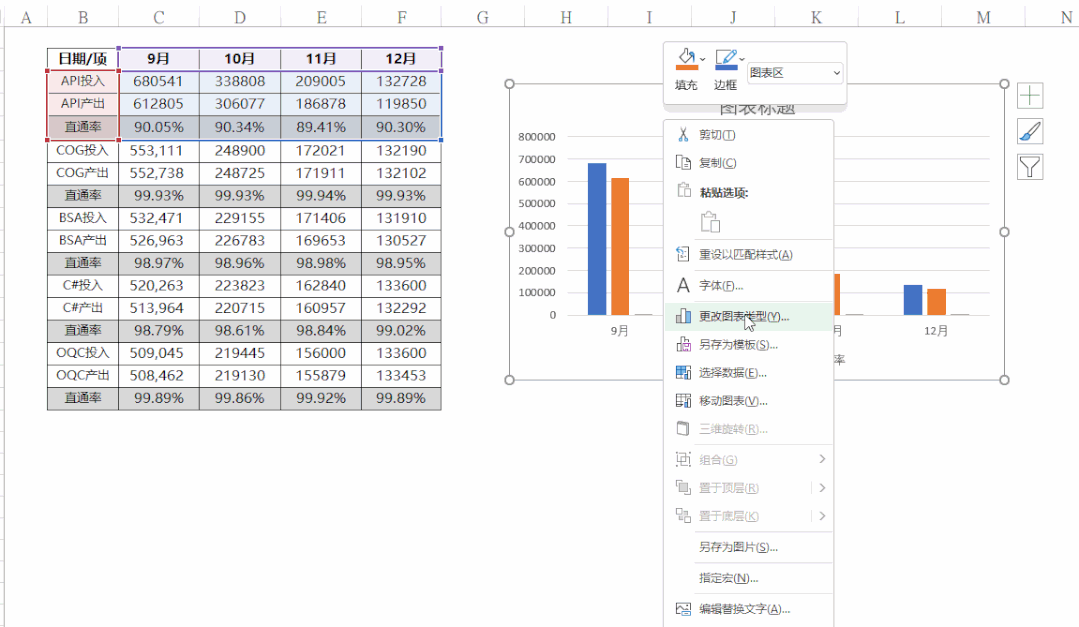Image resolution: width=1079 pixels, height=627 pixels.
Task: Click the cell labeled API产出
Action: (x=83, y=104)
